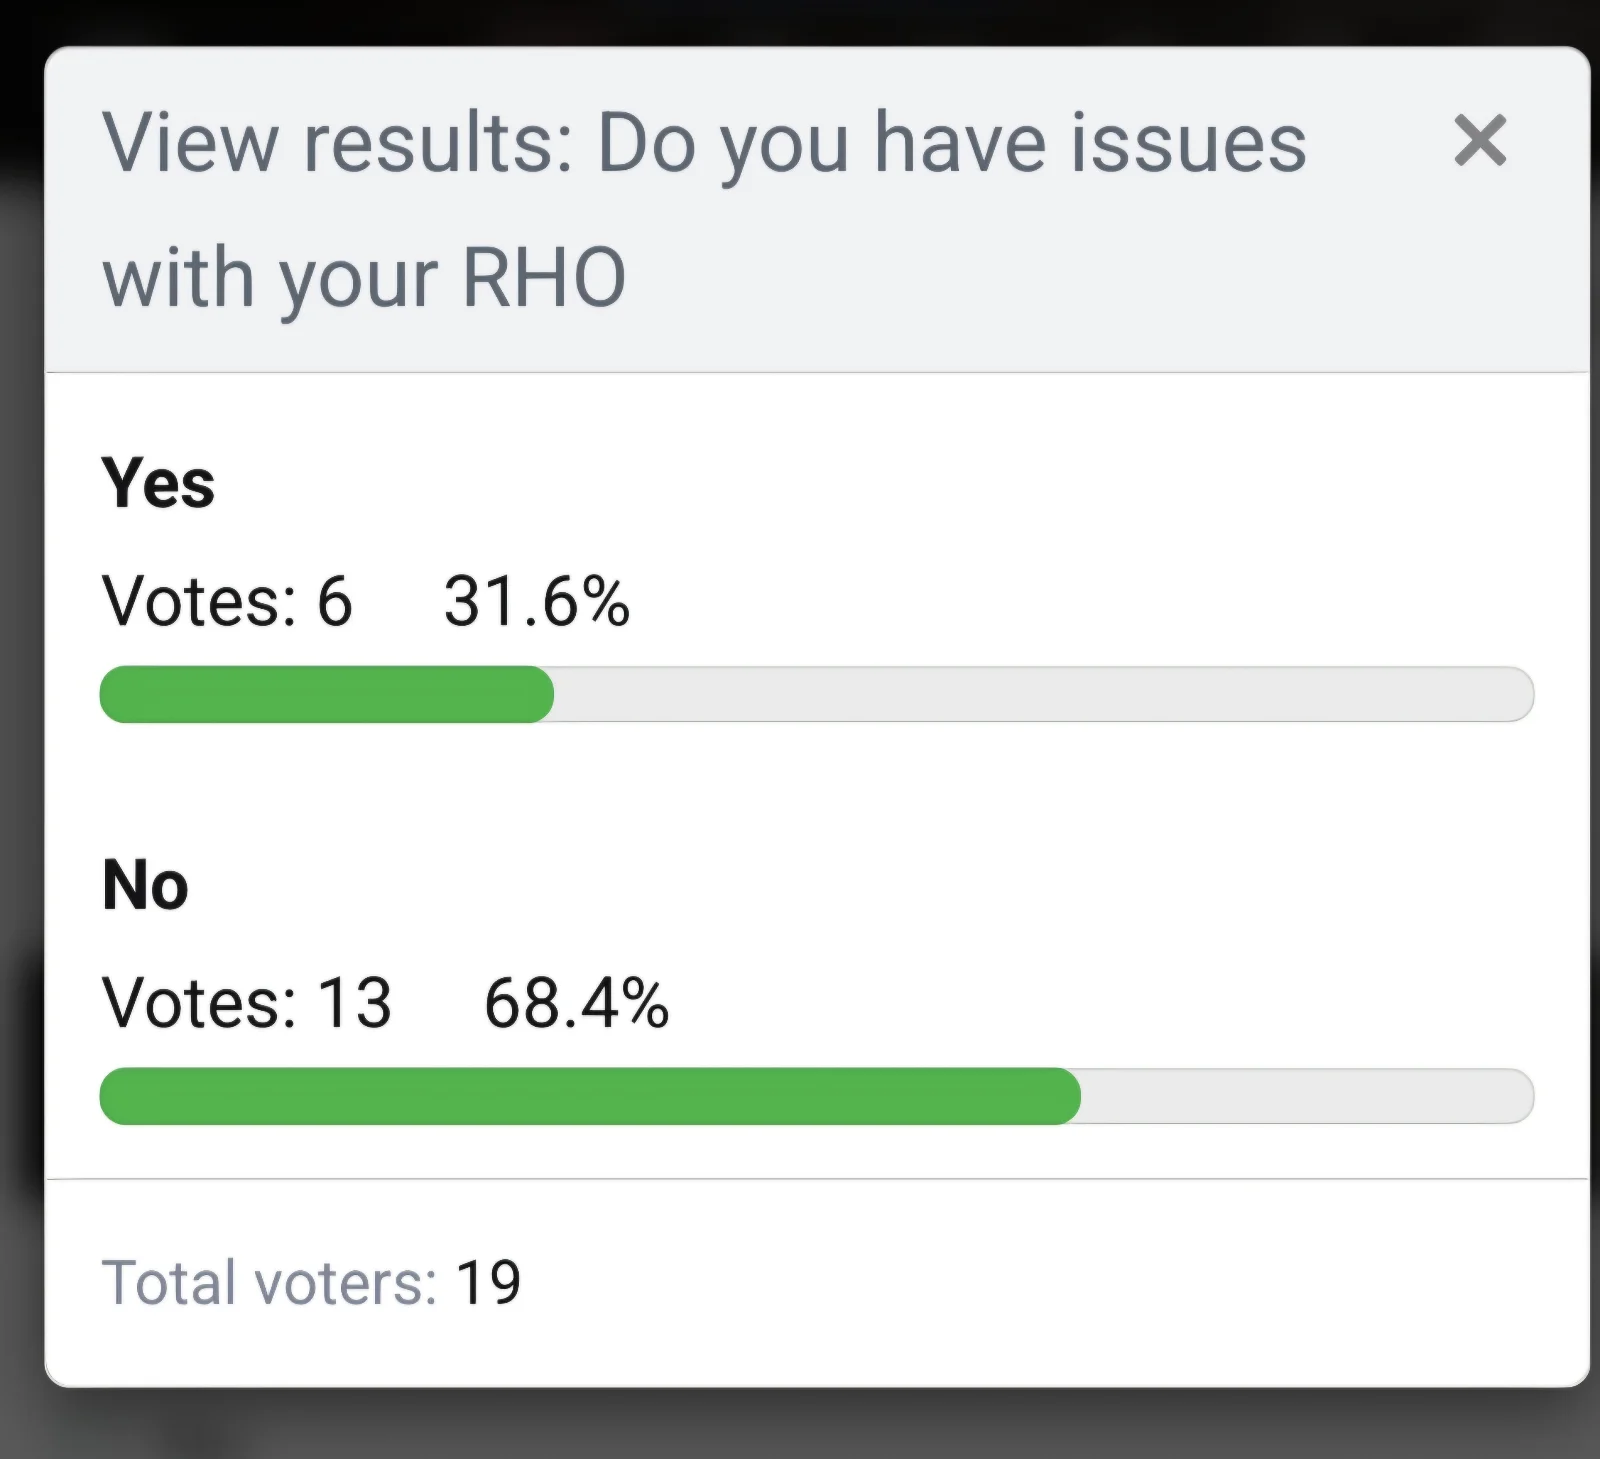The image size is (1600, 1459).
Task: Click the Yes option label
Action: [158, 483]
